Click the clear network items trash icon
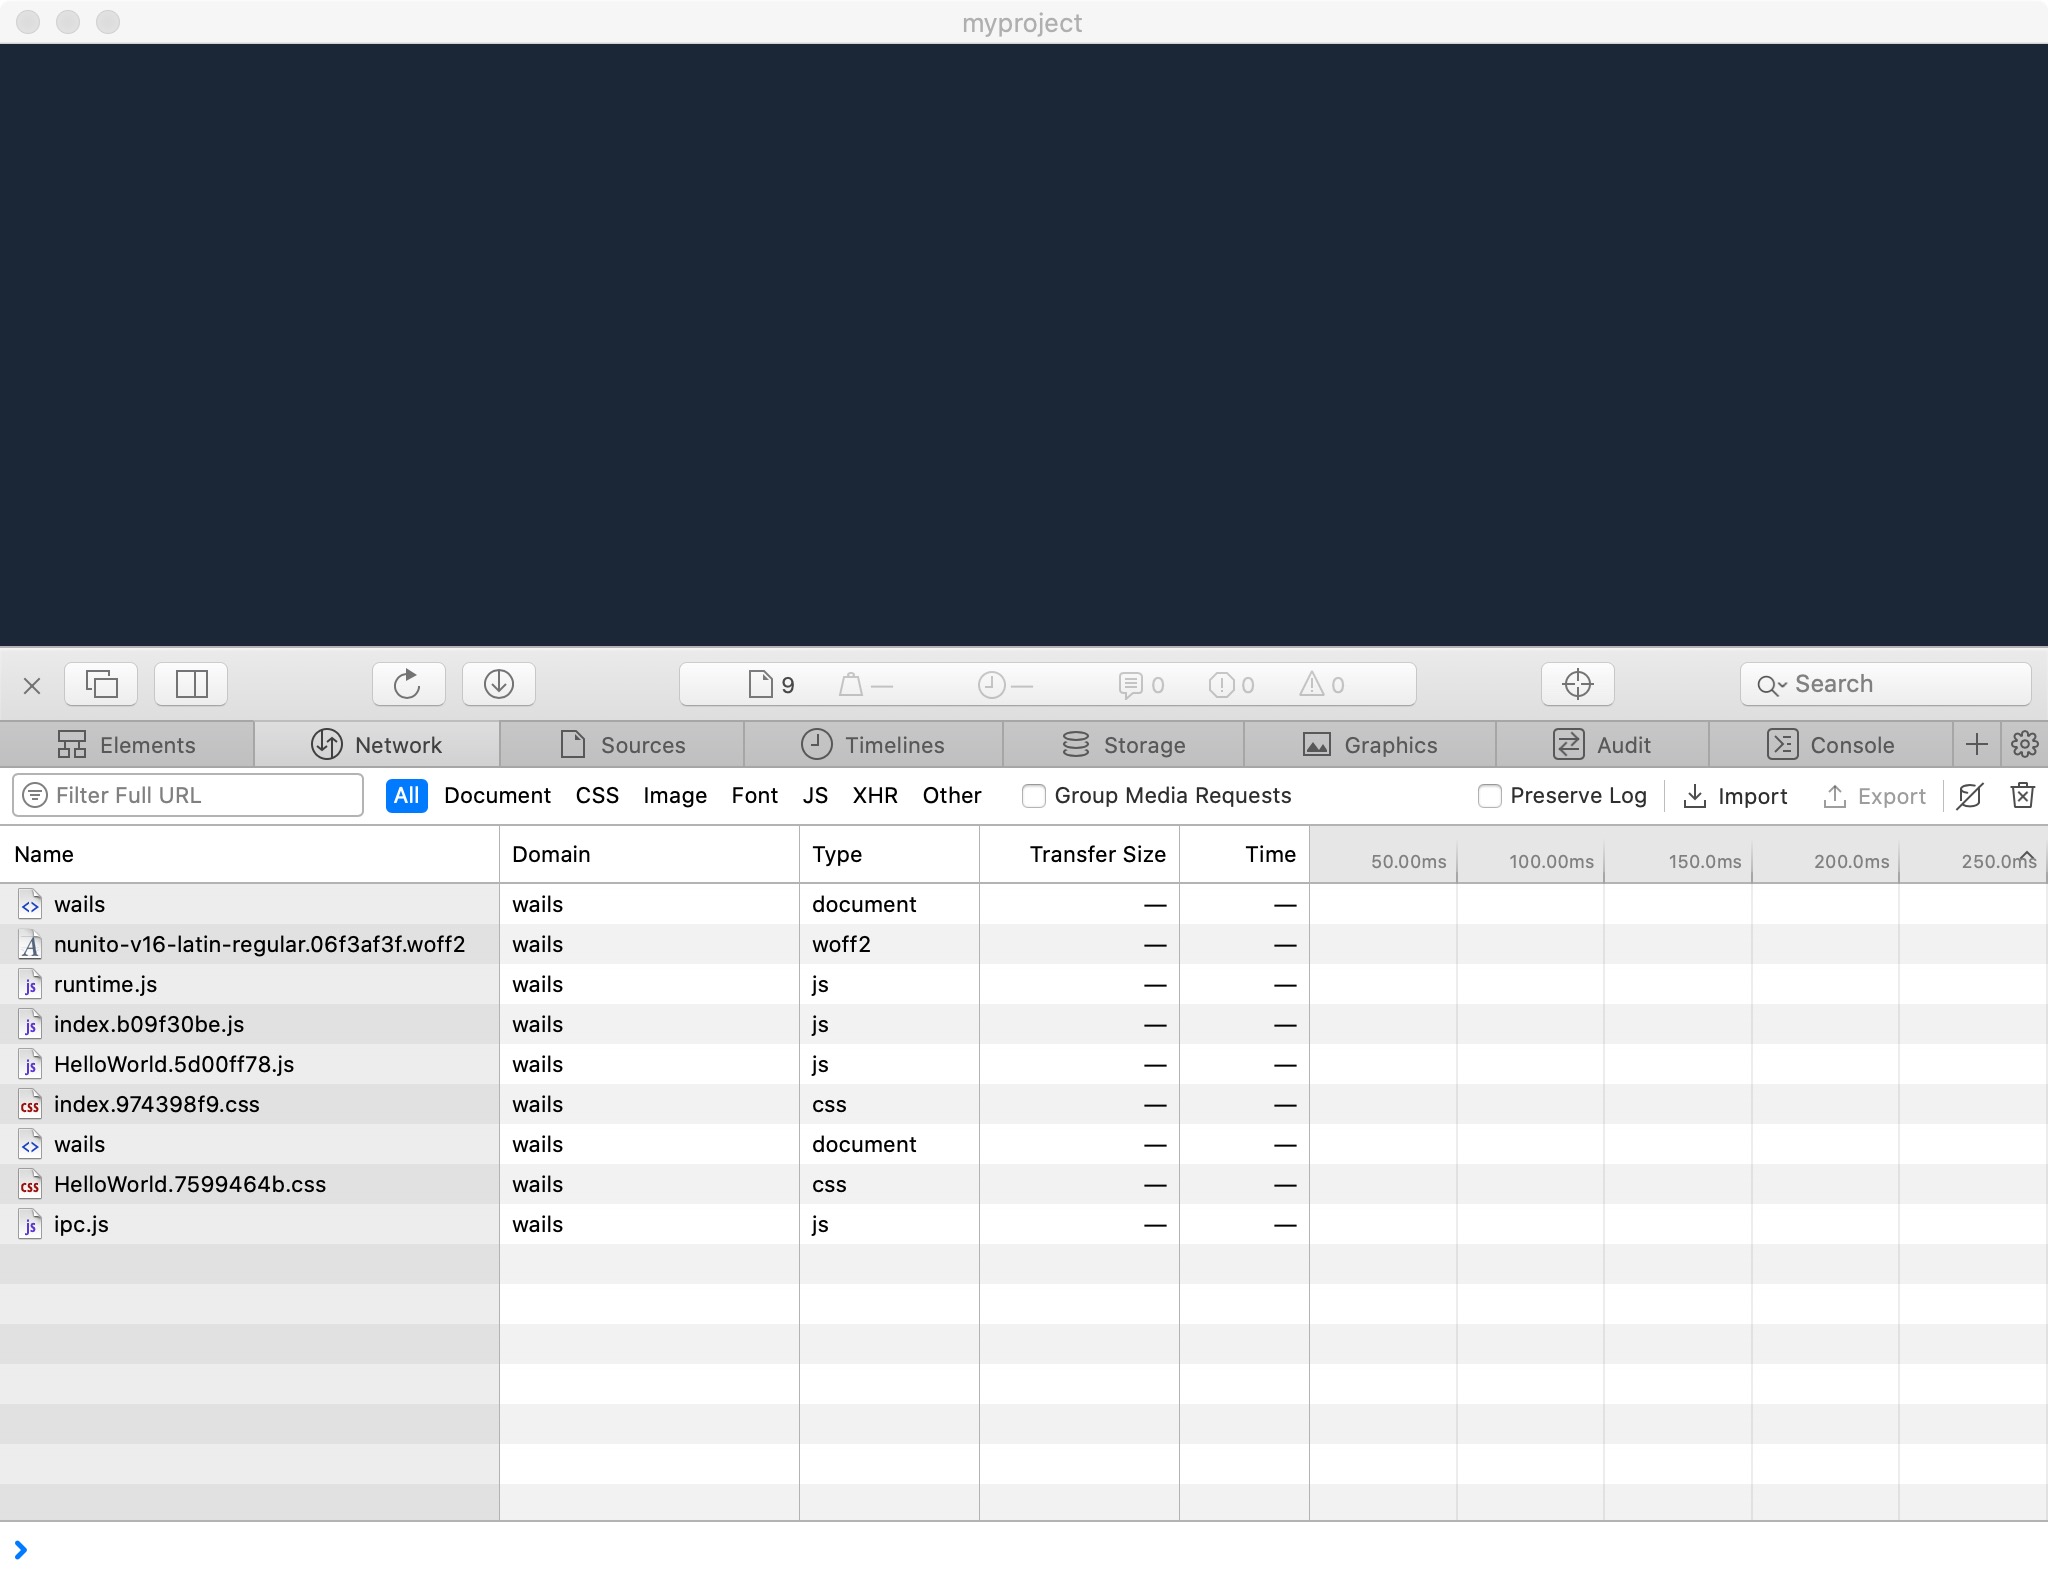This screenshot has width=2048, height=1580. tap(2022, 795)
